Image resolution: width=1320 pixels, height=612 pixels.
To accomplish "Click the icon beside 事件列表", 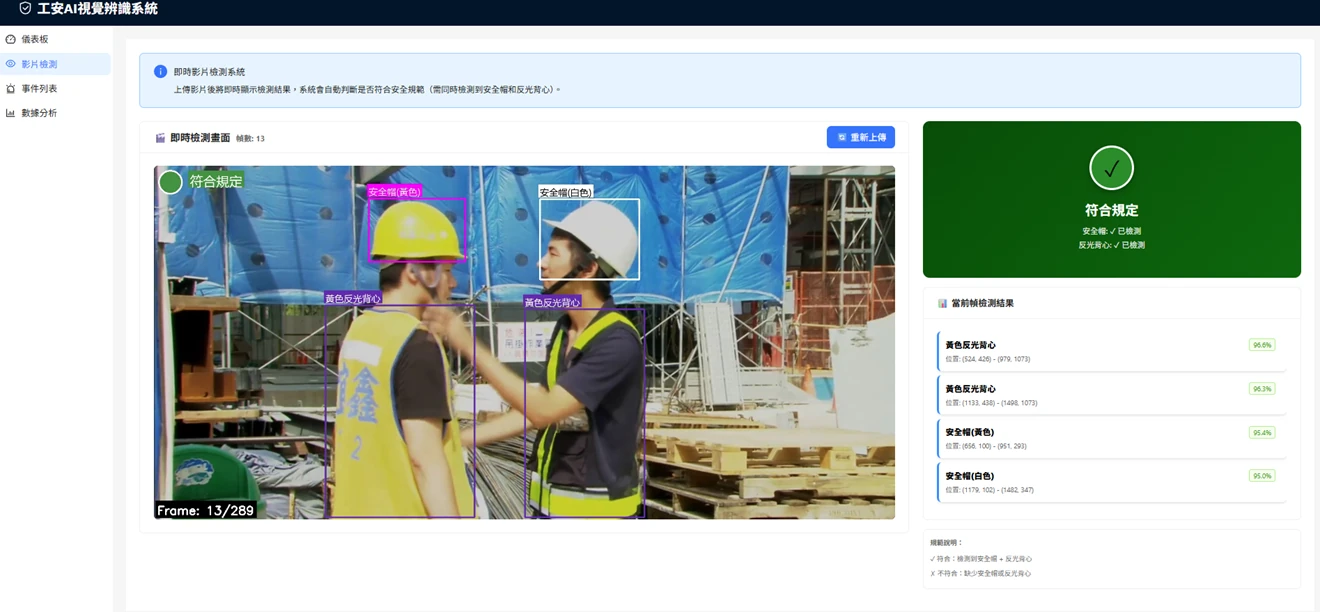I will click(11, 89).
